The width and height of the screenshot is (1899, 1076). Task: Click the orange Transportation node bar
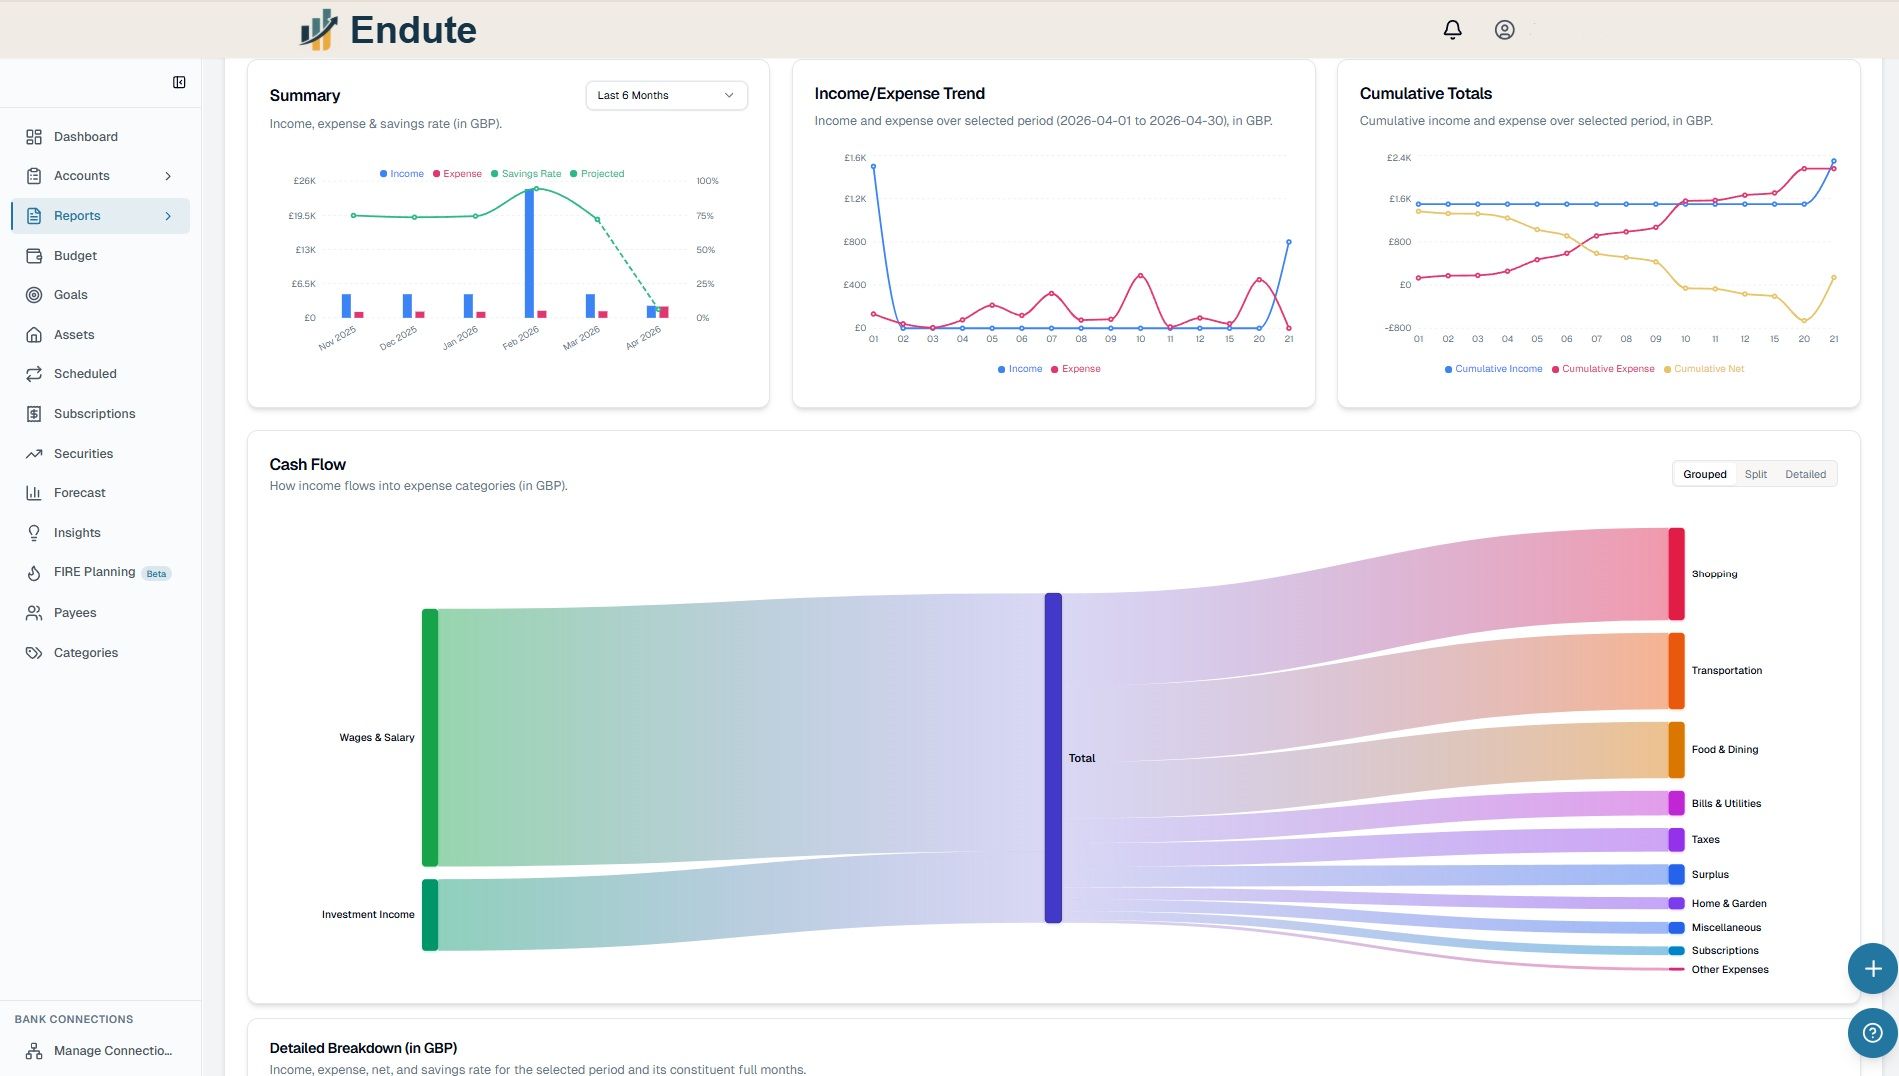1676,671
